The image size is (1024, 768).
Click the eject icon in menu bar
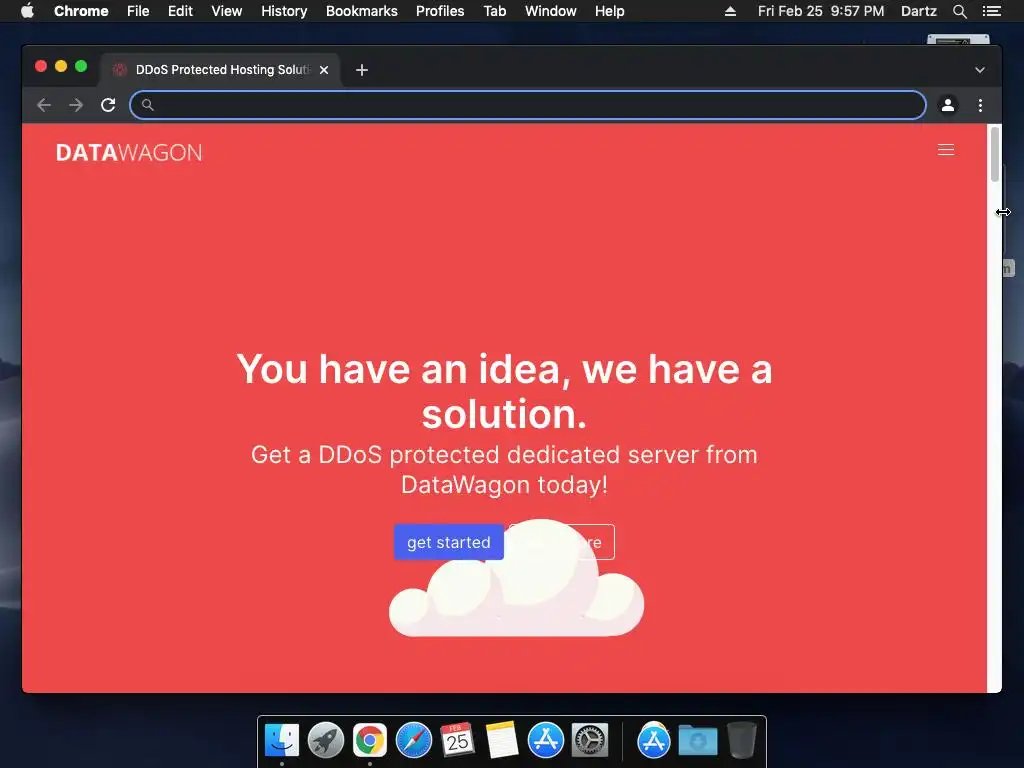[730, 11]
